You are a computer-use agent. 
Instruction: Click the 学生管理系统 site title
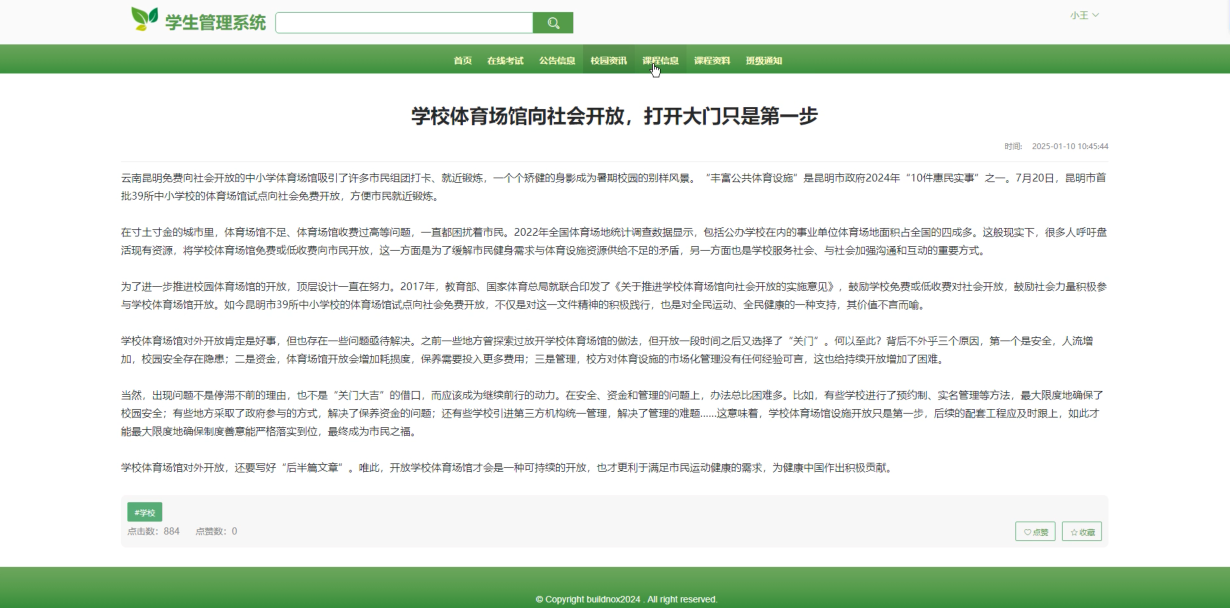click(216, 22)
